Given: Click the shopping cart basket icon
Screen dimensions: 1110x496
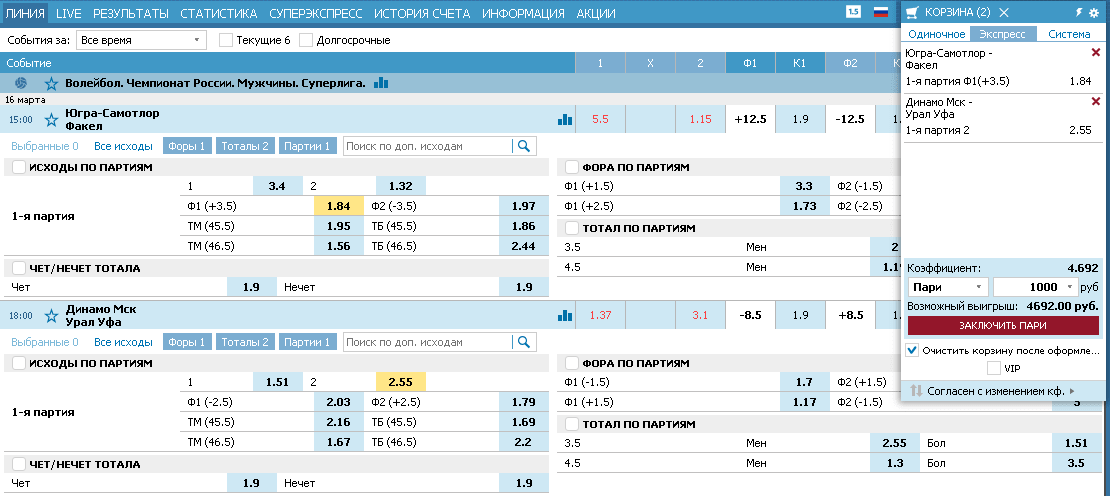Looking at the screenshot, I should [x=912, y=13].
